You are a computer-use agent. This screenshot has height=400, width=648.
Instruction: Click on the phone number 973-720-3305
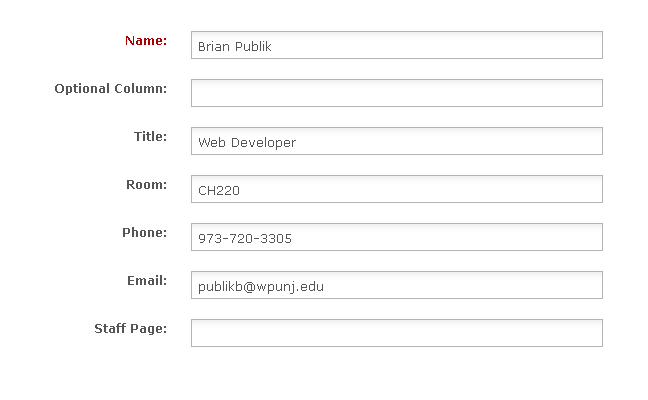pos(245,238)
